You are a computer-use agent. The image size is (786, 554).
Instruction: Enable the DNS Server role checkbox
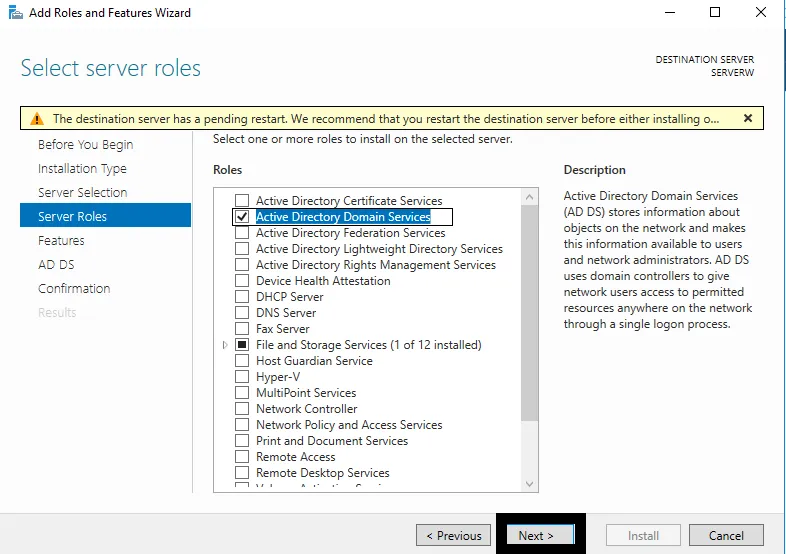[x=242, y=313]
